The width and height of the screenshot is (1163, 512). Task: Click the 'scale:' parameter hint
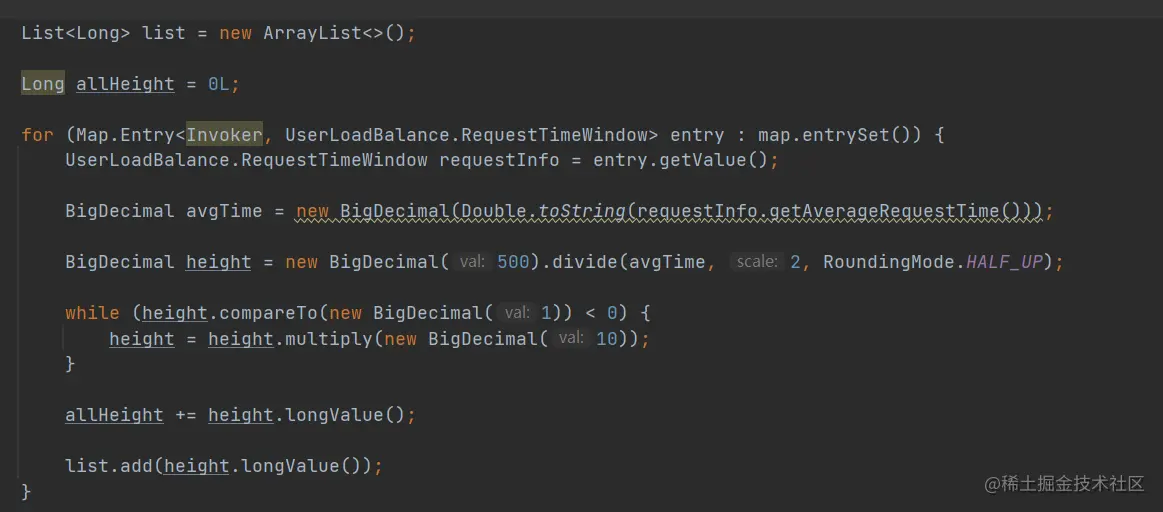[x=757, y=262]
